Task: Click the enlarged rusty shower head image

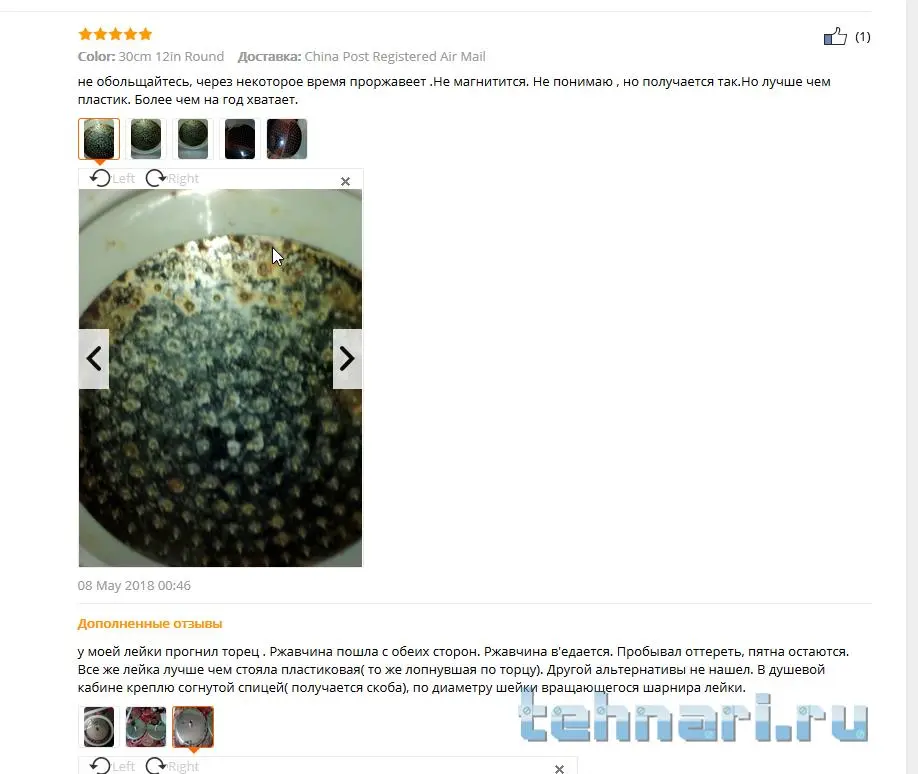Action: tap(220, 378)
